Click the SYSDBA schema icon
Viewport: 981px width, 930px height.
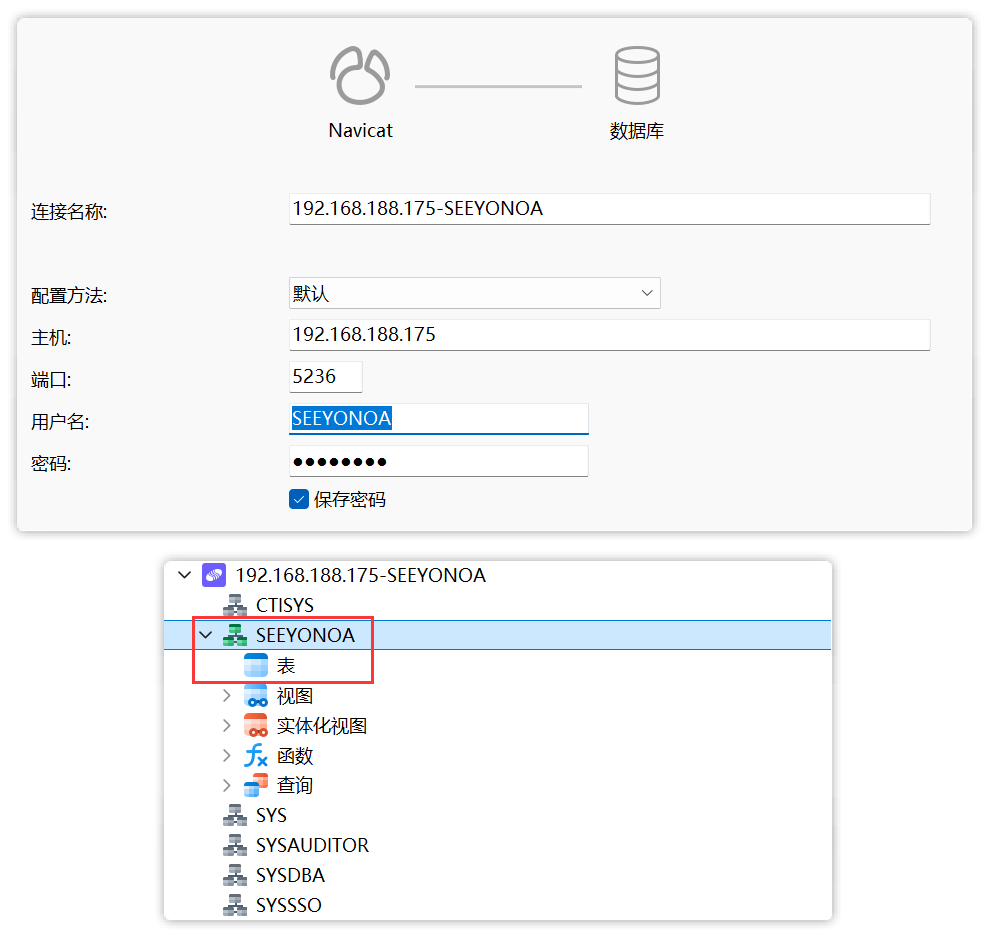click(235, 875)
